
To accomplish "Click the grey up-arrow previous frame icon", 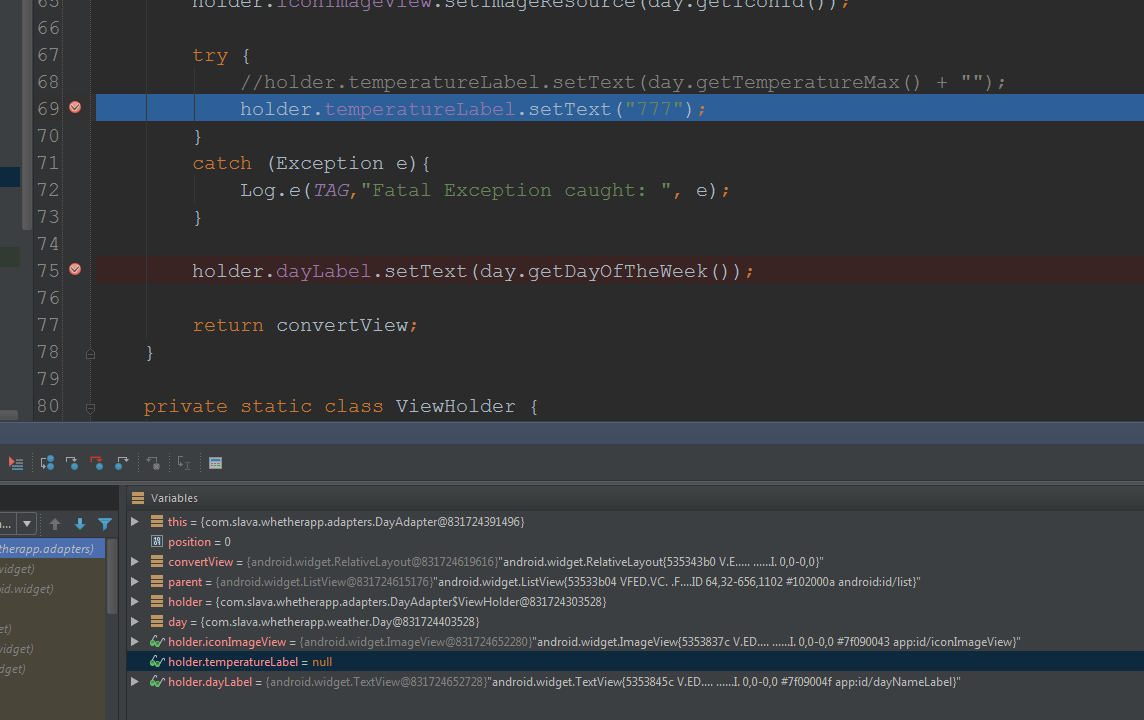I will tap(55, 524).
